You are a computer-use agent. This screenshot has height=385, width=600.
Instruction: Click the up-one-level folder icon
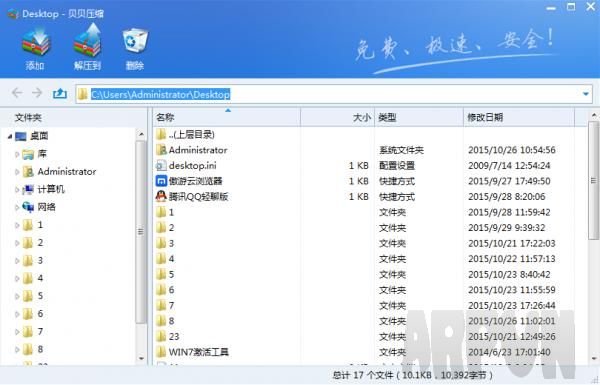click(60, 93)
